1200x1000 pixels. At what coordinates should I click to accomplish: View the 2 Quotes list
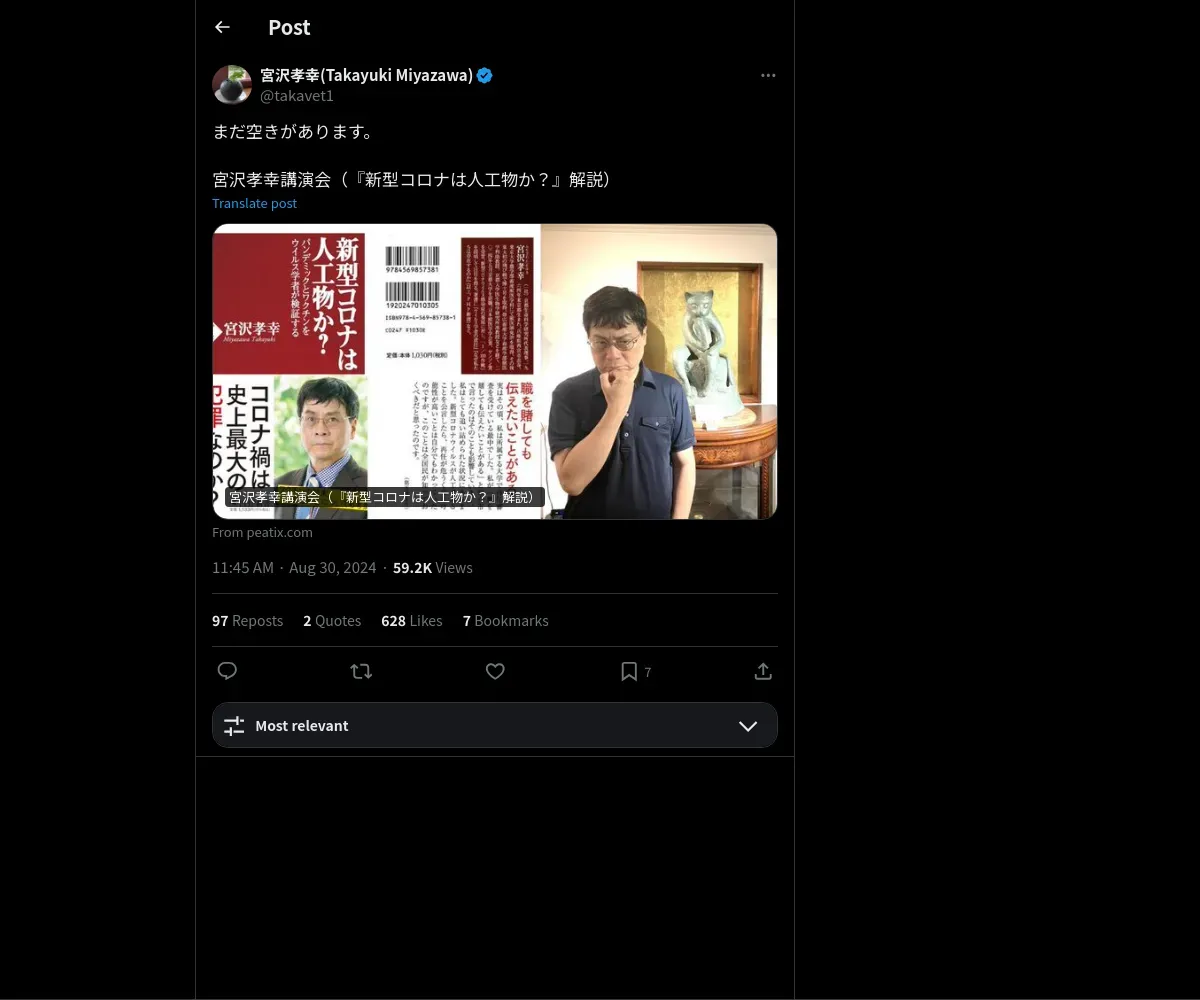332,621
